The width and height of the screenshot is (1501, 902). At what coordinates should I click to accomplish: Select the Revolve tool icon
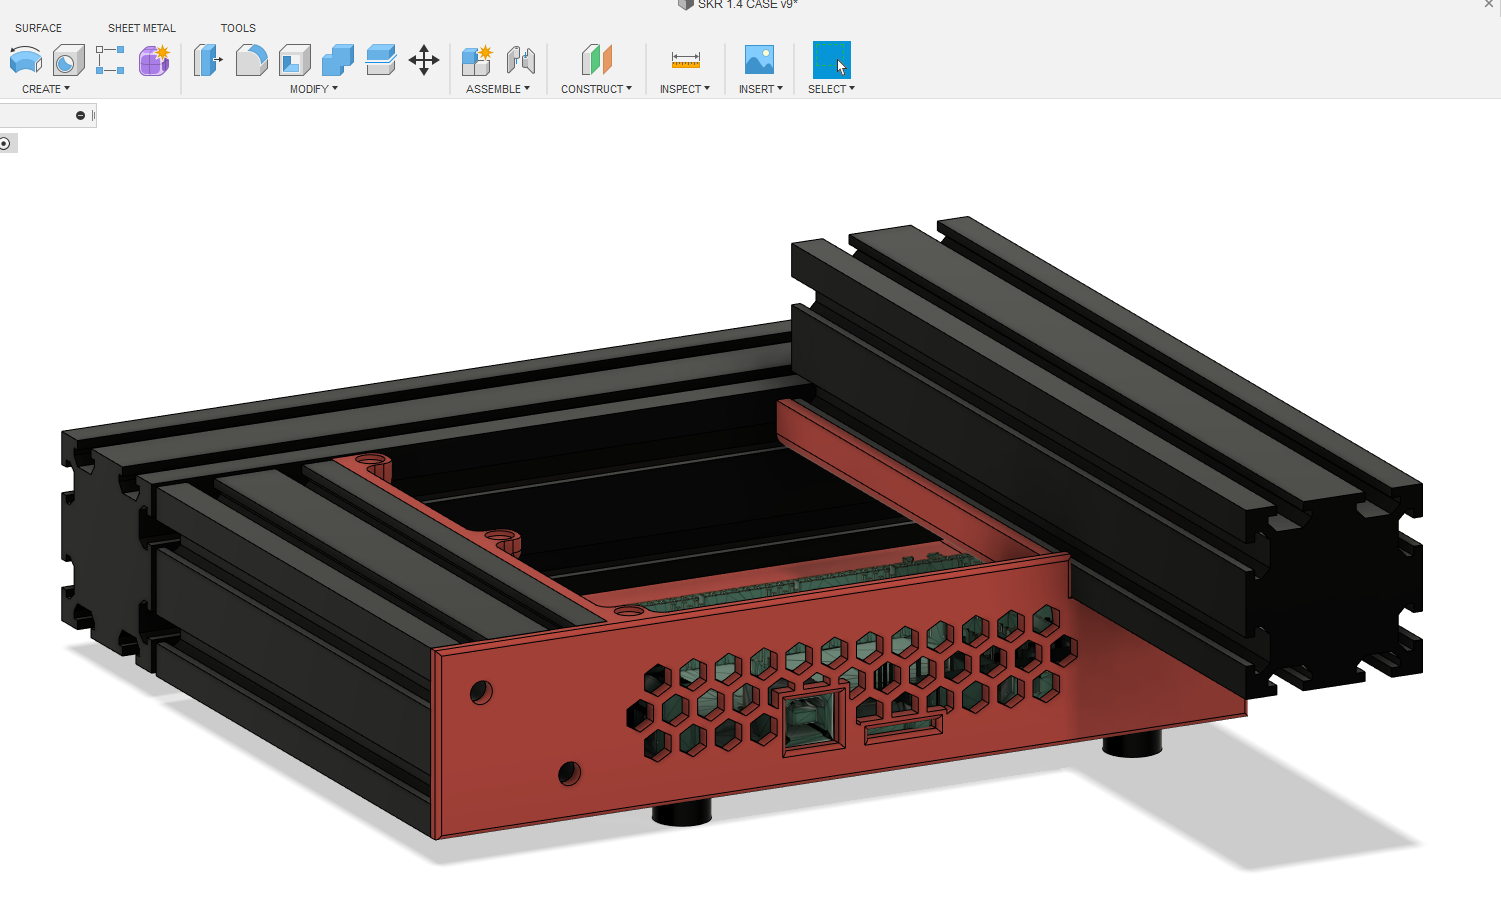[x=25, y=61]
